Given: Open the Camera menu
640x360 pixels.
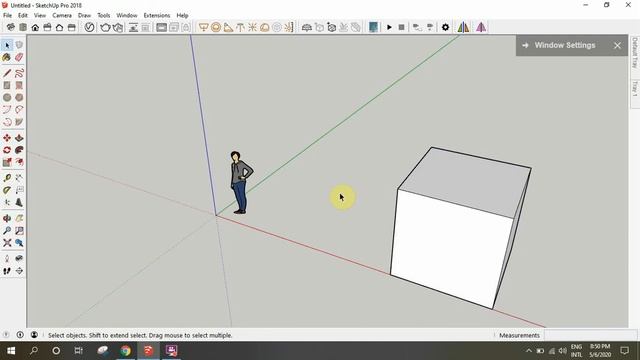Looking at the screenshot, I should click(62, 16).
